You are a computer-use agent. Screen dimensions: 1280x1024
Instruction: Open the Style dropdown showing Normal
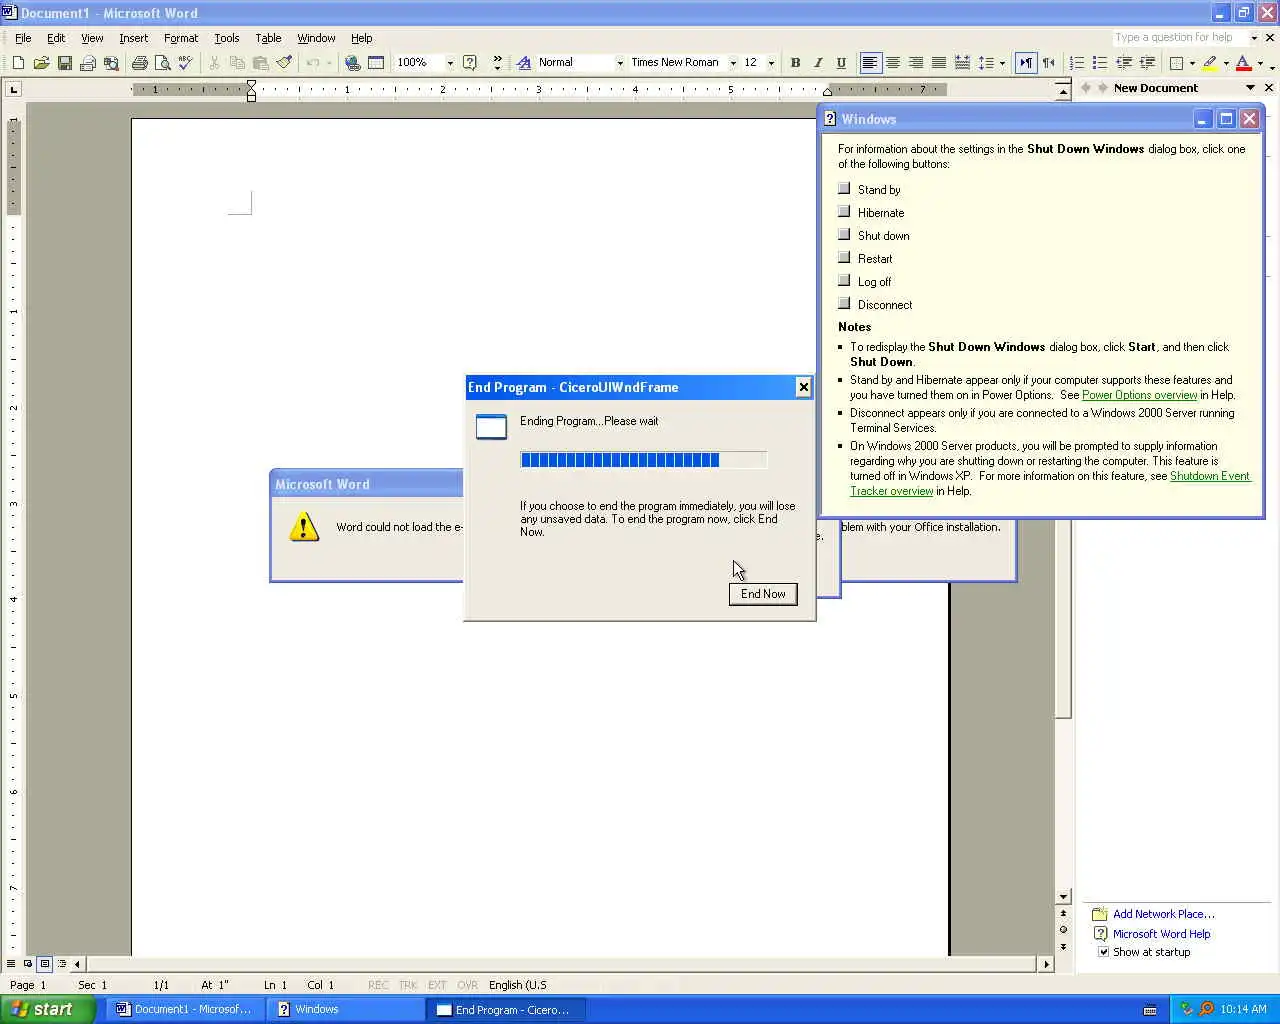[620, 62]
